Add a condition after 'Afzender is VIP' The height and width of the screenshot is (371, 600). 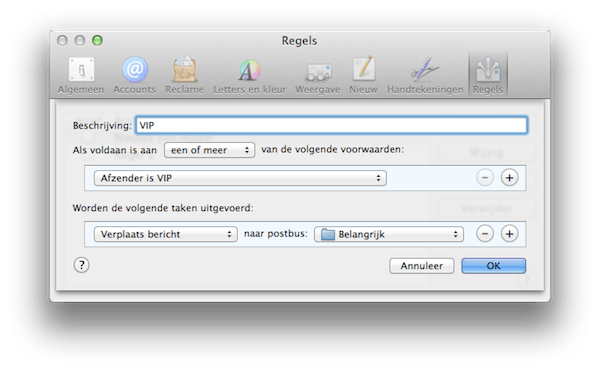(509, 178)
